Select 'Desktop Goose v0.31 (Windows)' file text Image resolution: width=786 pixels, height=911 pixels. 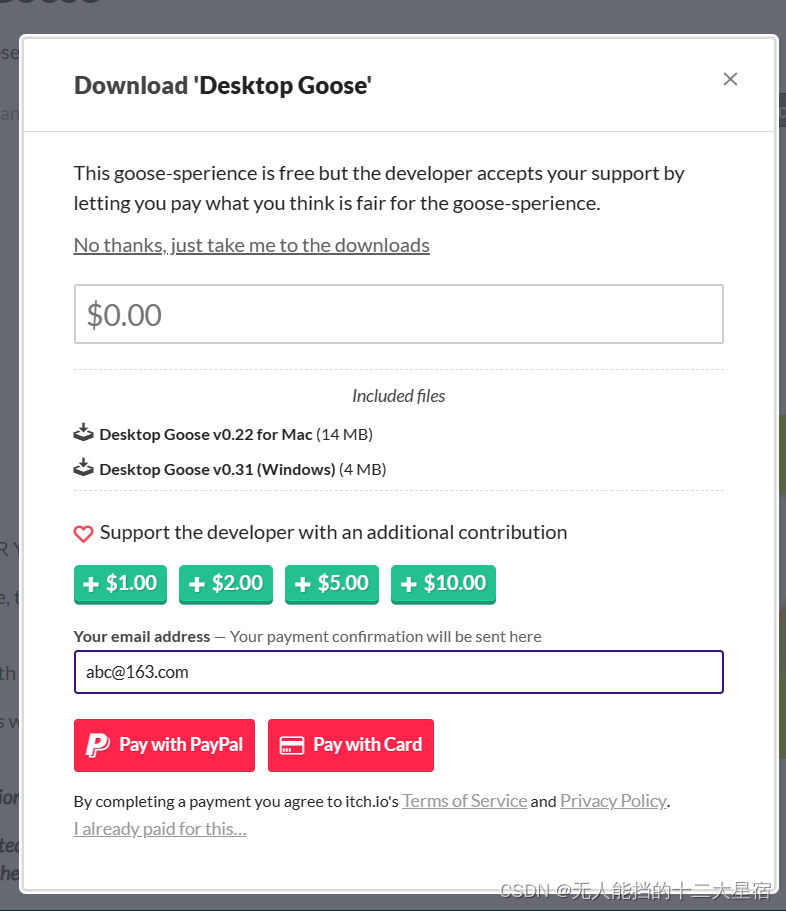pos(217,469)
